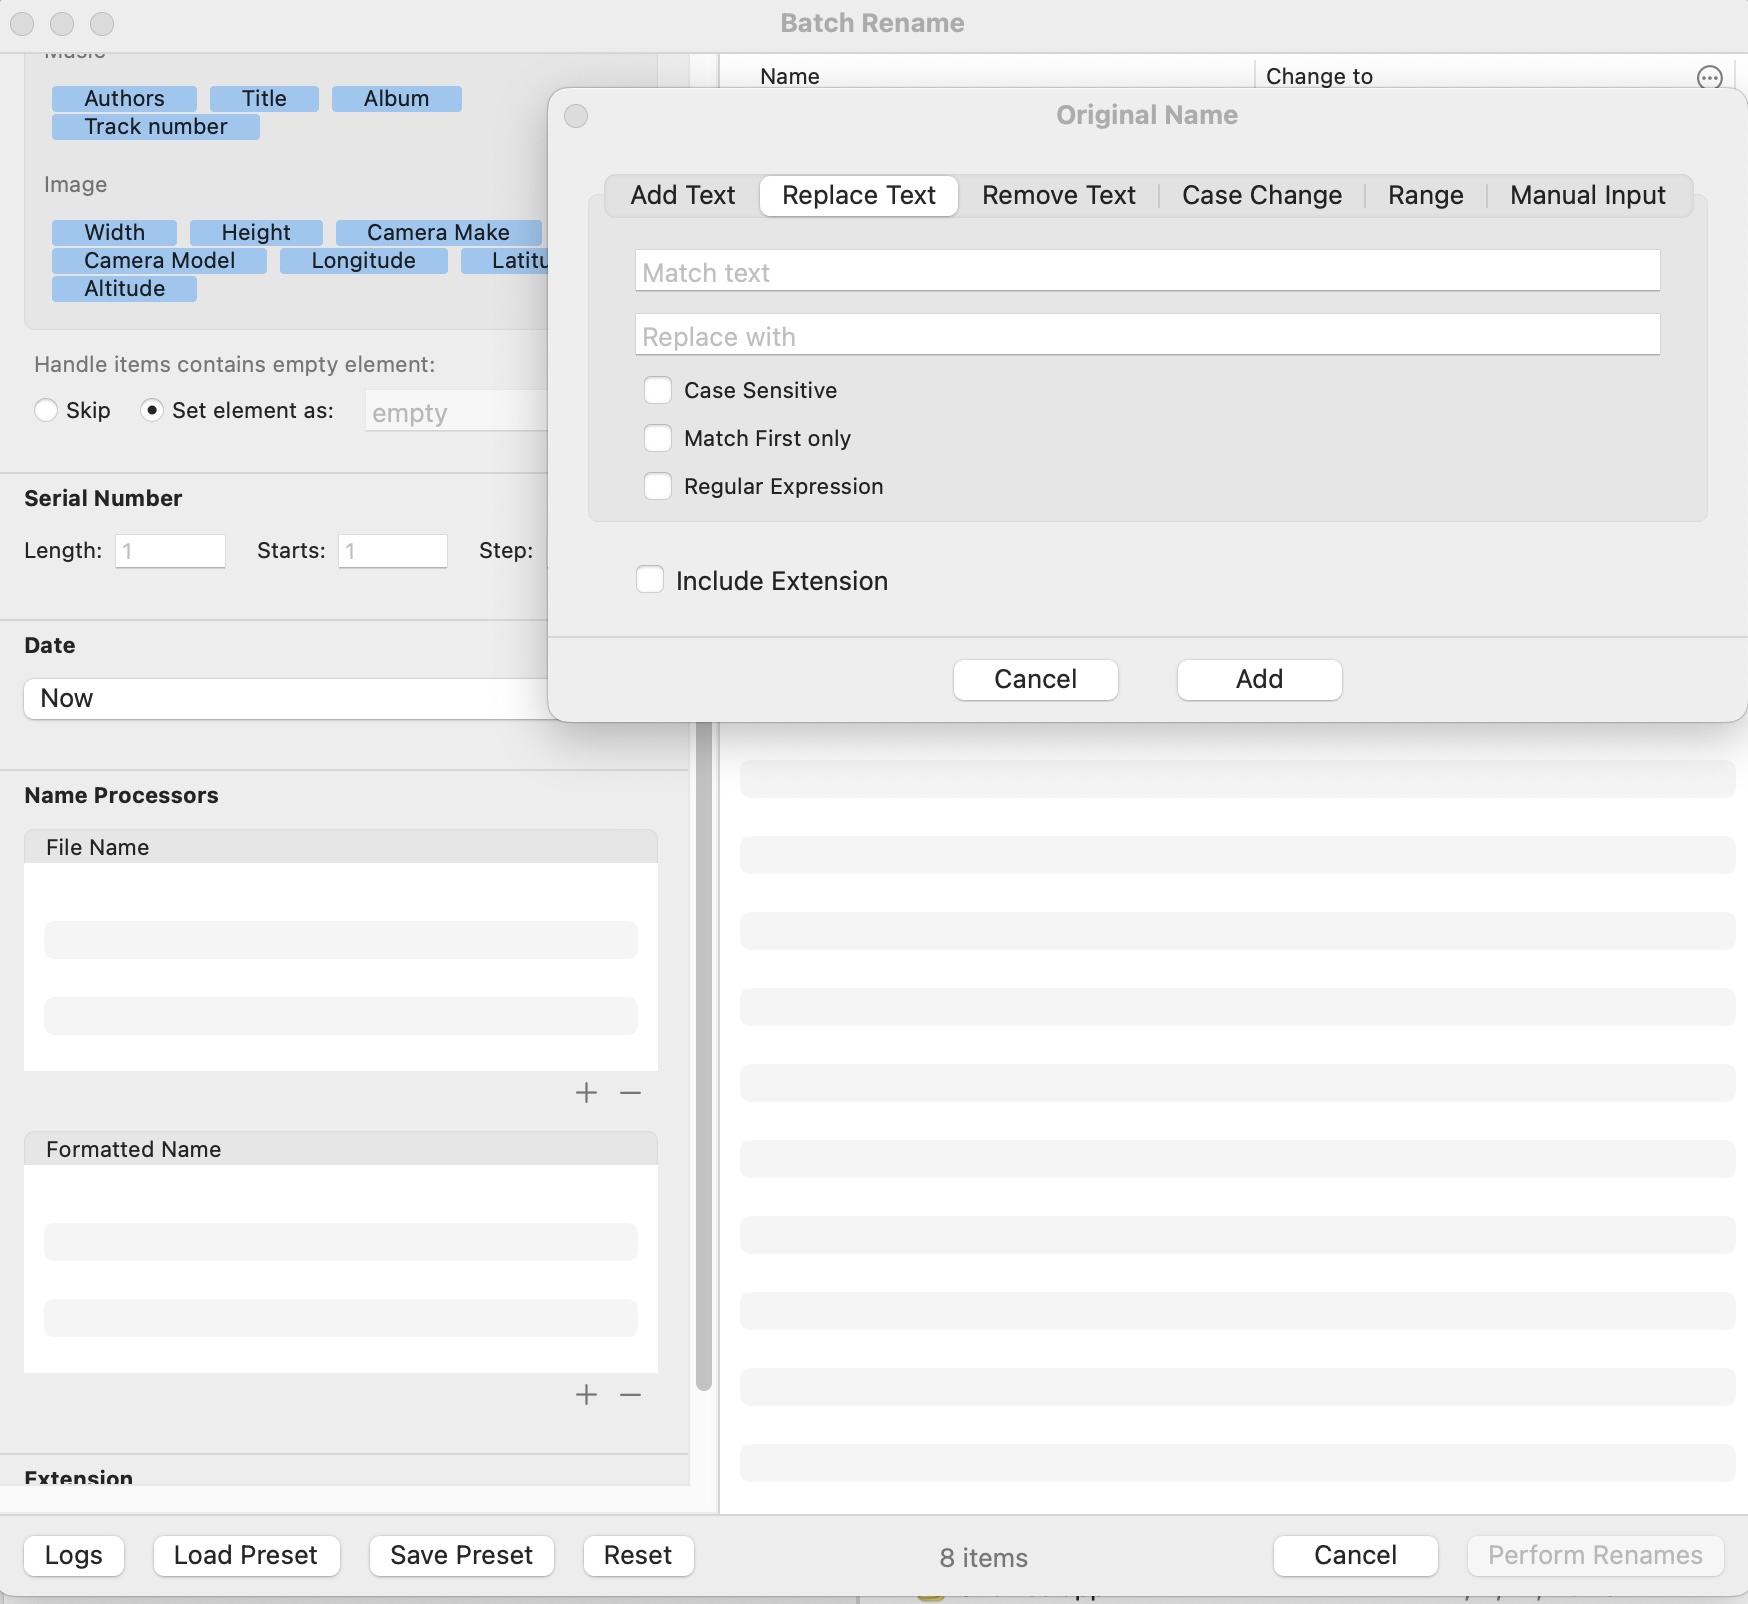Screen dimensions: 1748x1604
Task: Select the Camera Model token
Action: pyautogui.click(x=159, y=260)
